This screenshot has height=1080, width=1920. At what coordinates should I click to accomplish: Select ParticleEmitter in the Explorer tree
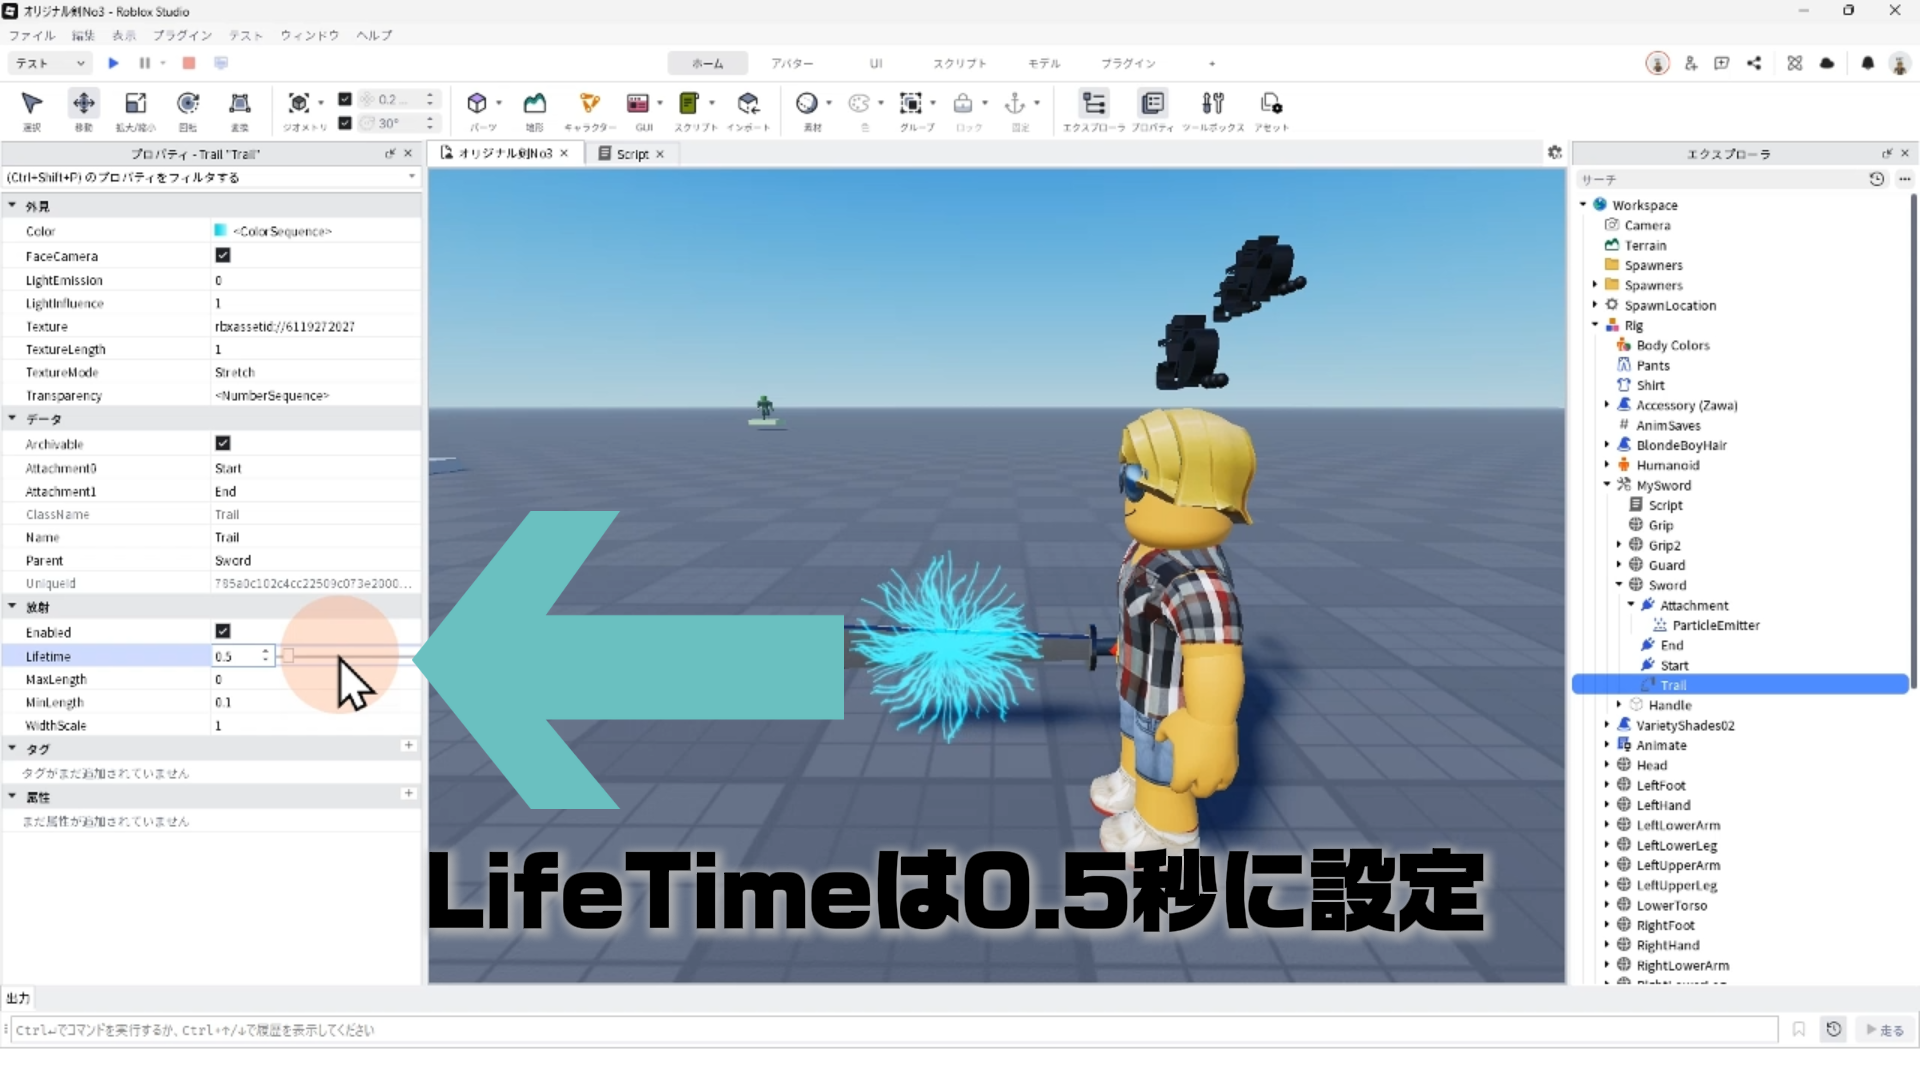point(1715,625)
